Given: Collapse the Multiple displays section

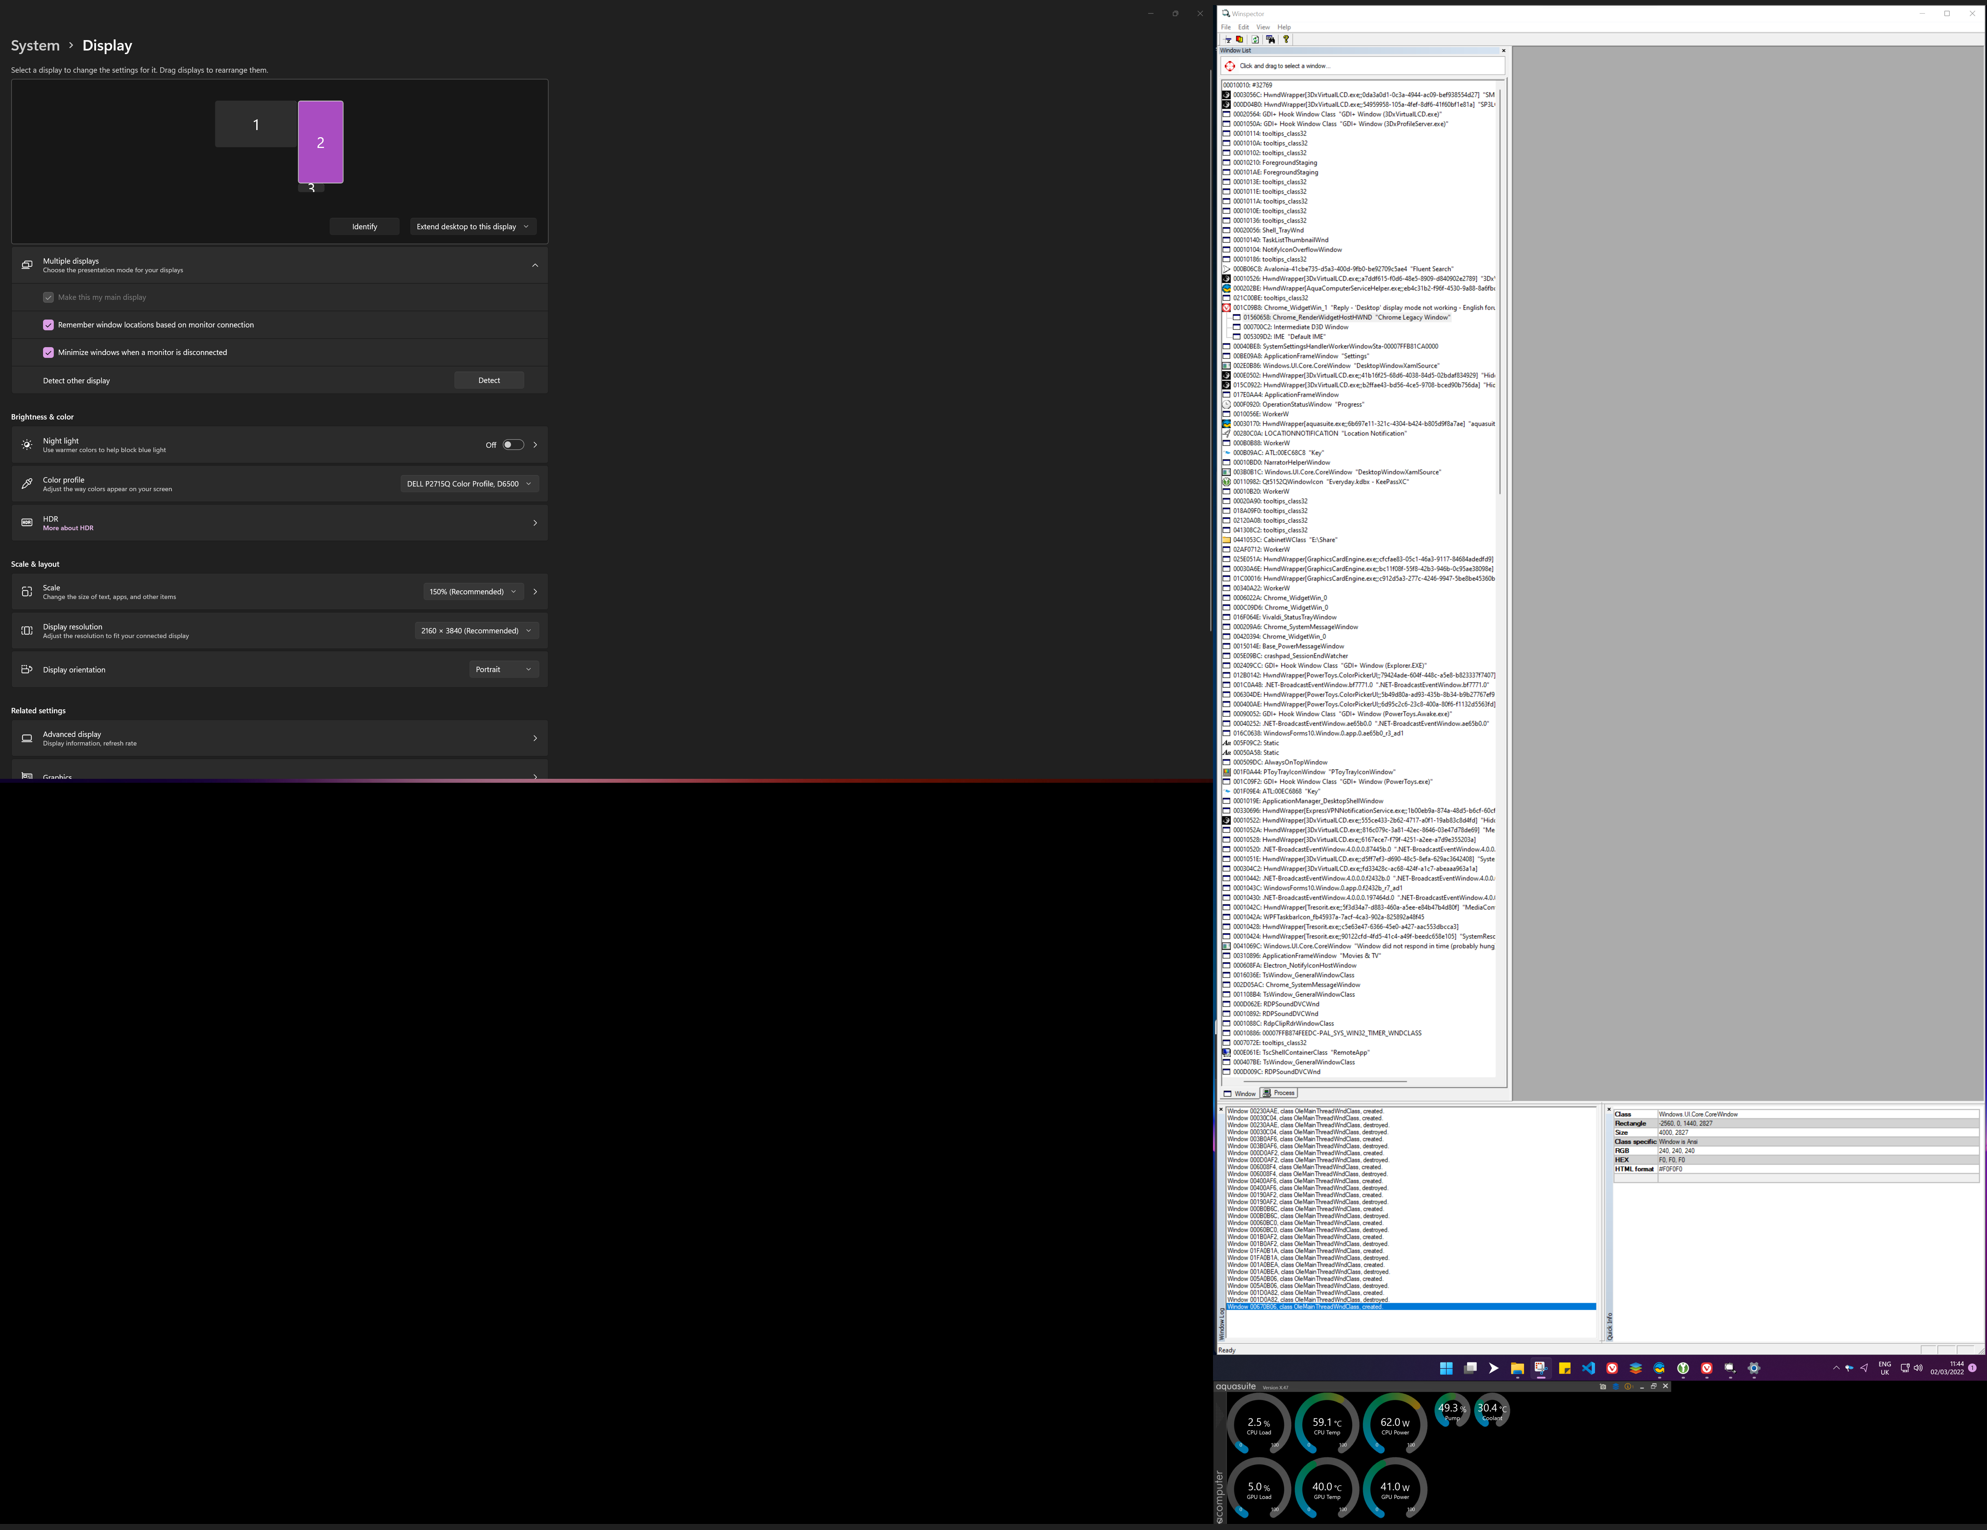Looking at the screenshot, I should [x=535, y=266].
